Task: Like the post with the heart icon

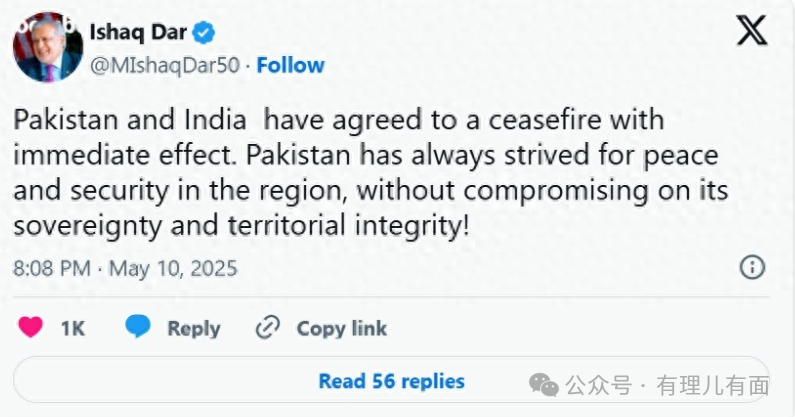Action: [x=30, y=328]
